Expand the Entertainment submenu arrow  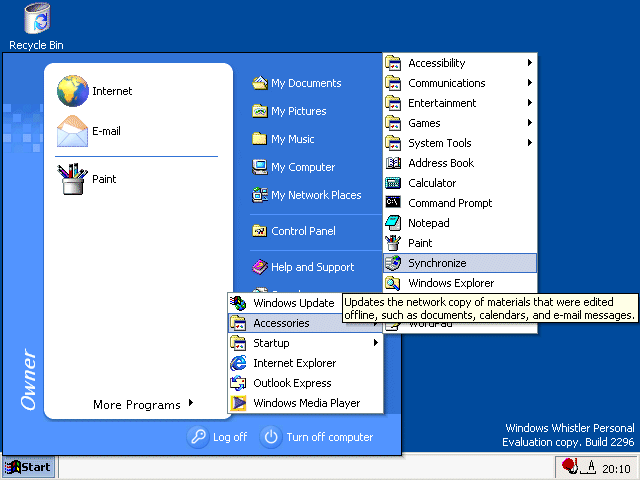[x=529, y=102]
